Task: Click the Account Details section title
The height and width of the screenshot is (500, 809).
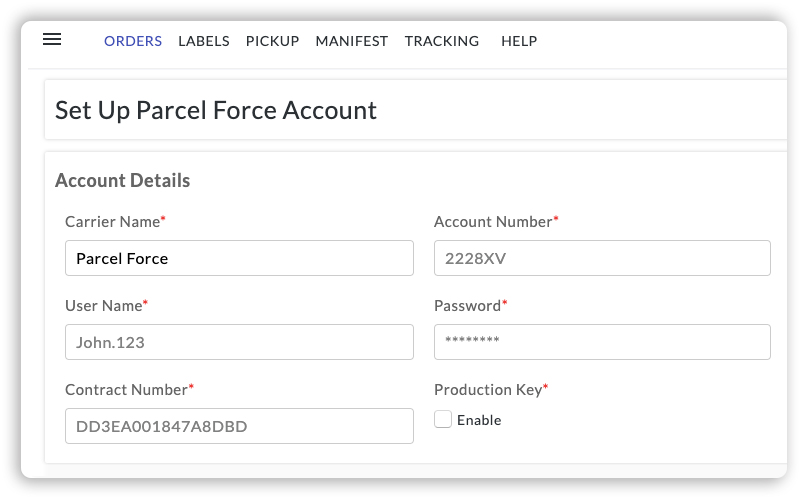Action: [123, 181]
